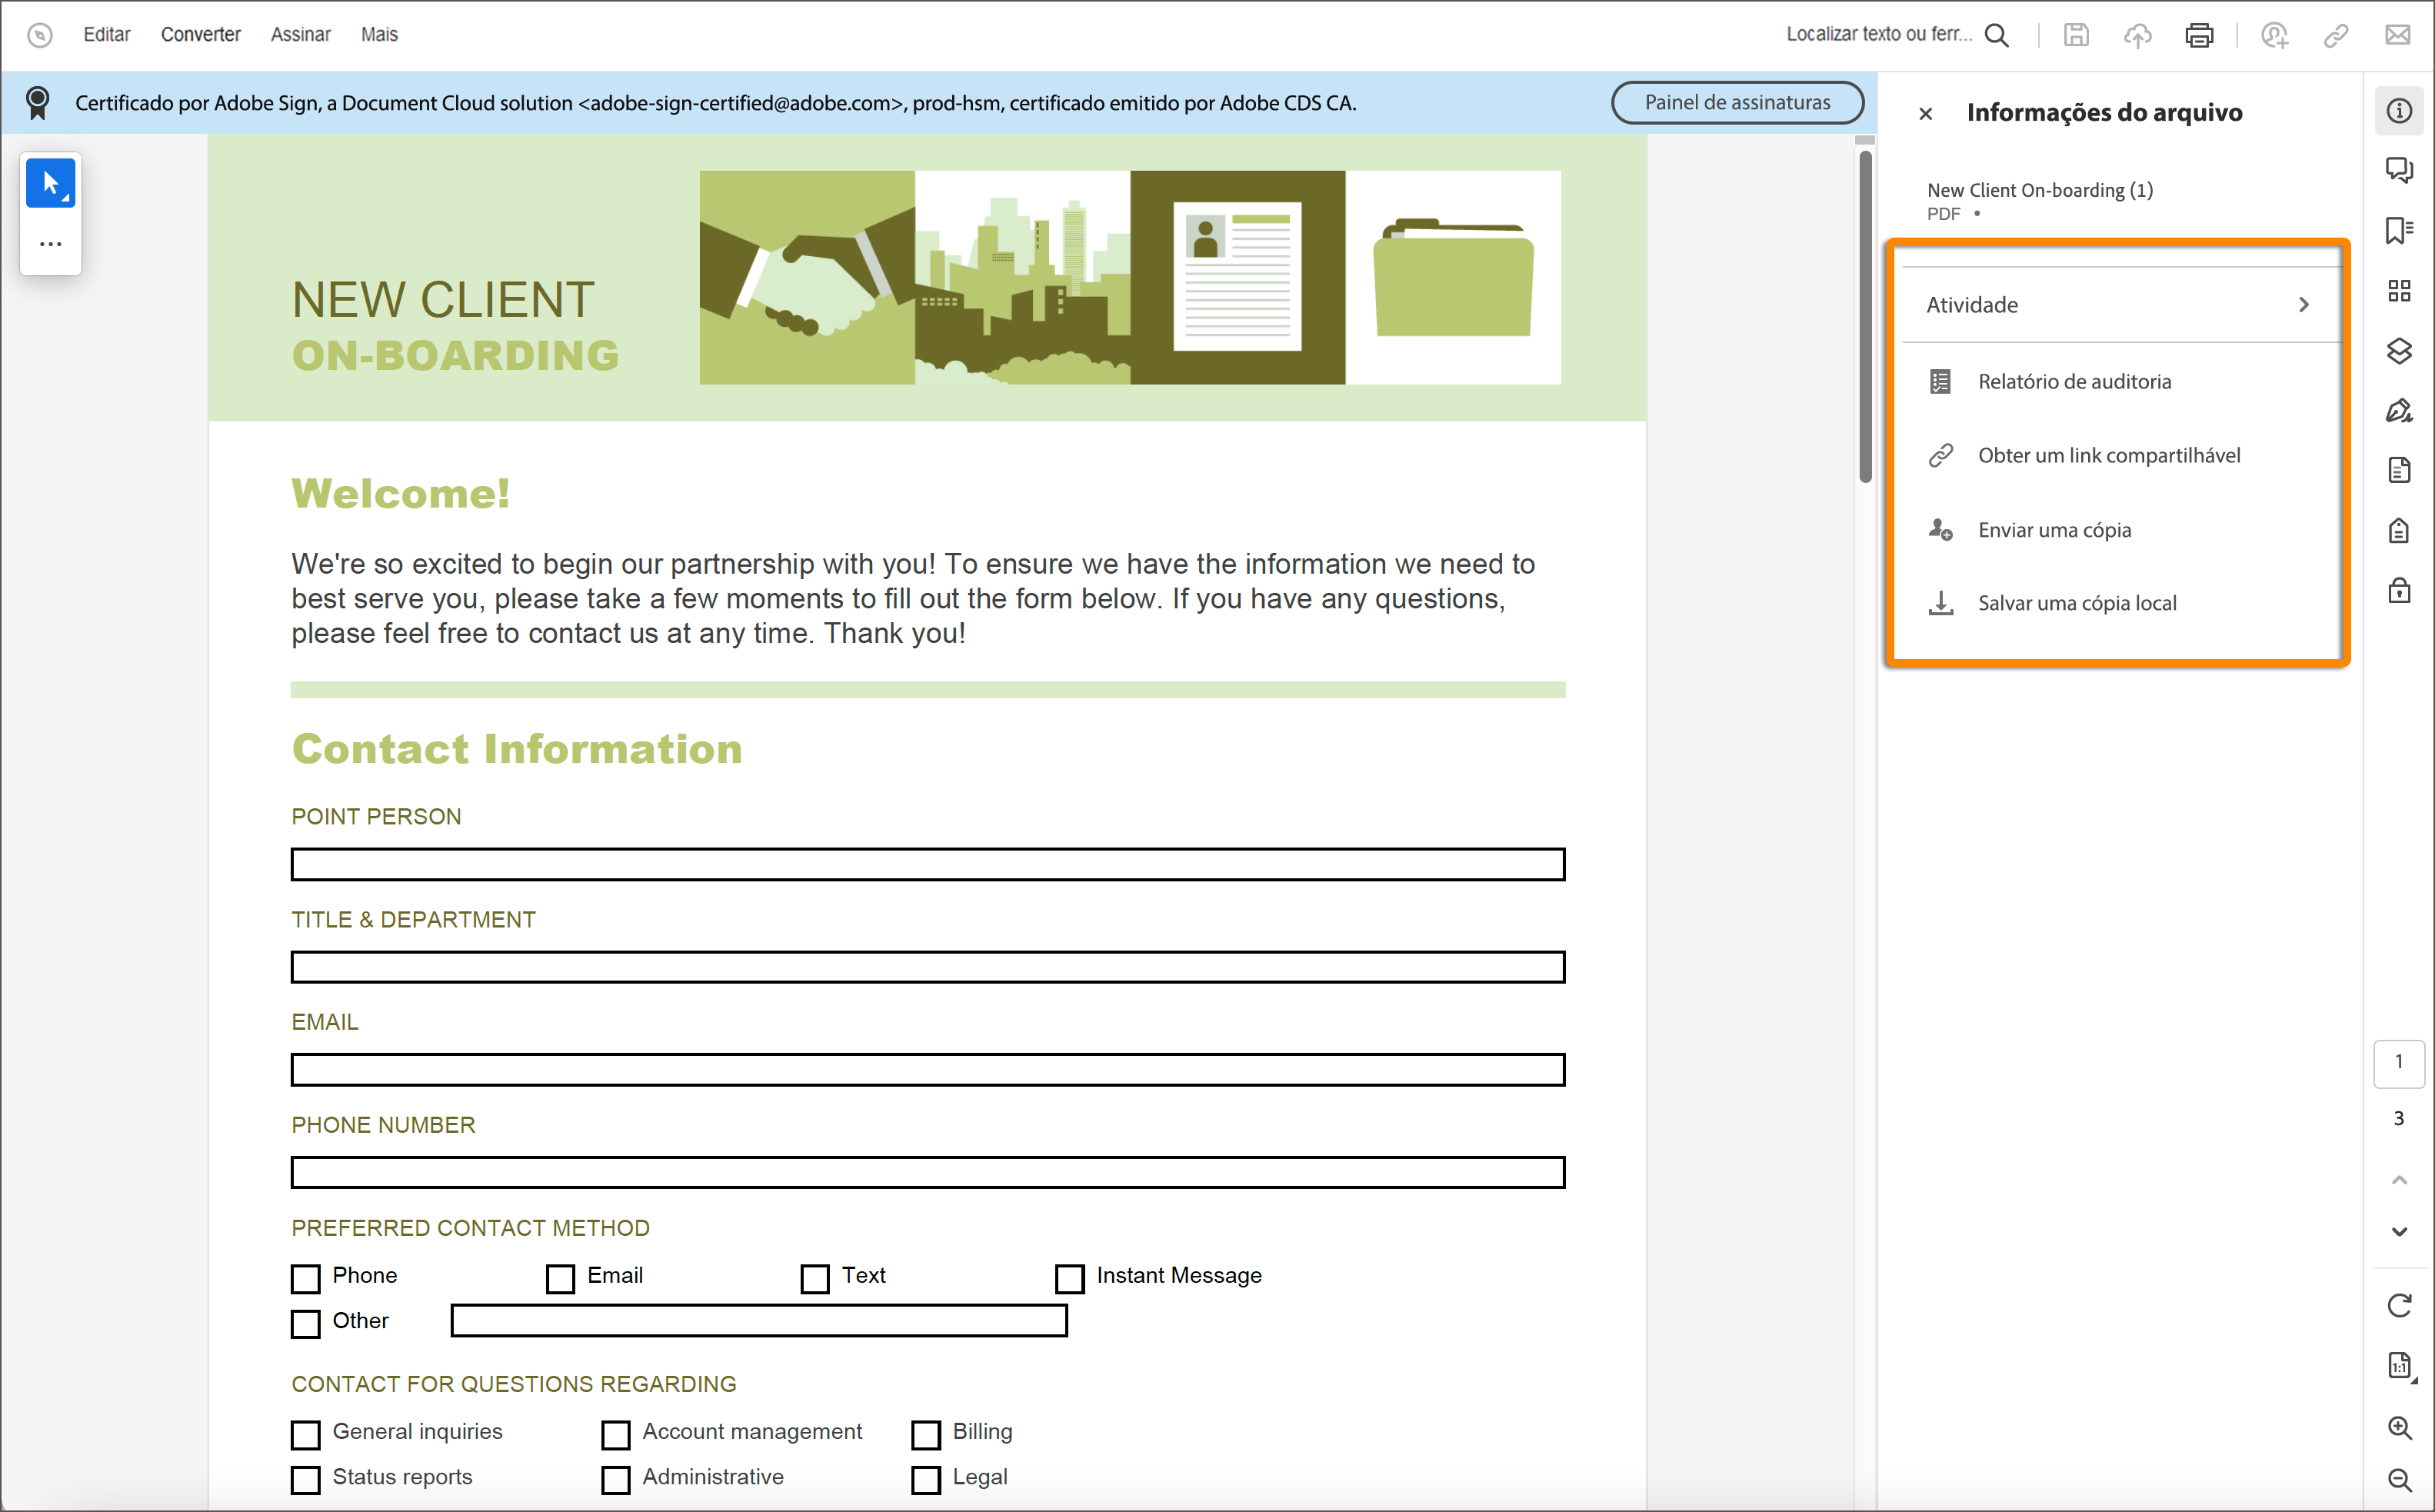Image resolution: width=2435 pixels, height=1512 pixels.
Task: Click the rotate page icon
Action: 2398,1305
